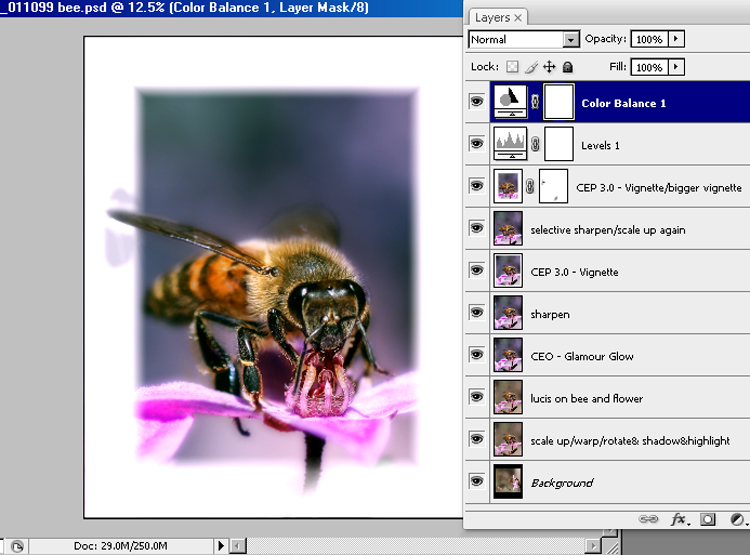Expand the Fill slider arrow
Image resolution: width=750 pixels, height=555 pixels.
pos(677,67)
